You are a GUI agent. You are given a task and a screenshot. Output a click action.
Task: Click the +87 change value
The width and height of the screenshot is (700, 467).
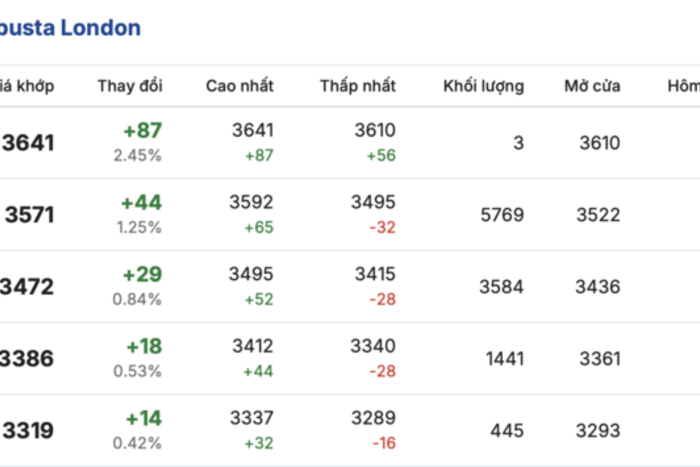click(x=141, y=131)
